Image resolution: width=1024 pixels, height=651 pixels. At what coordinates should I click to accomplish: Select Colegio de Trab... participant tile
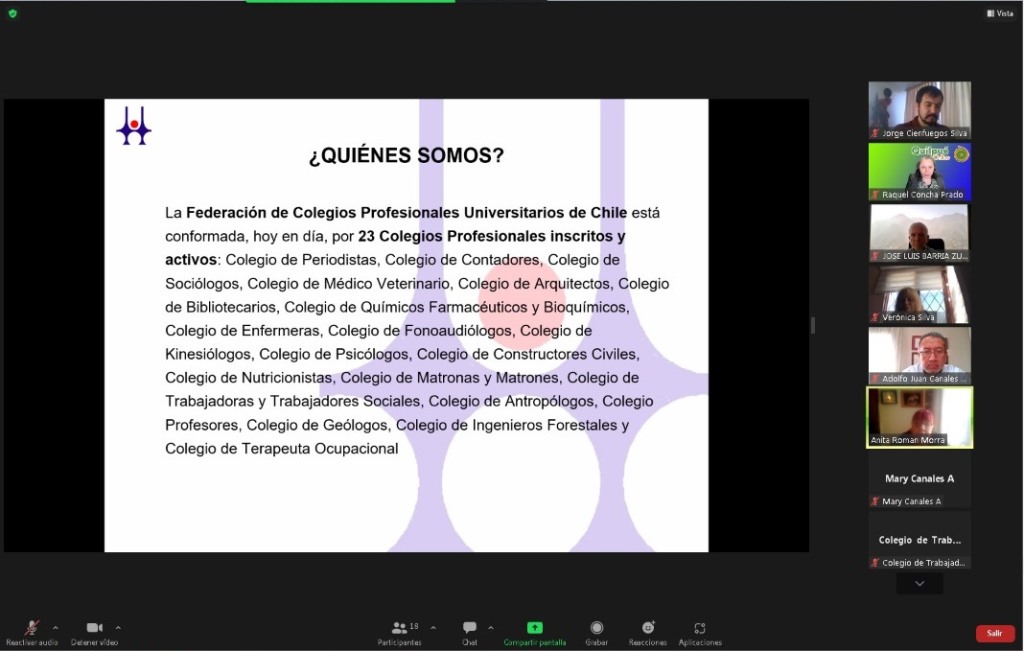click(x=920, y=541)
